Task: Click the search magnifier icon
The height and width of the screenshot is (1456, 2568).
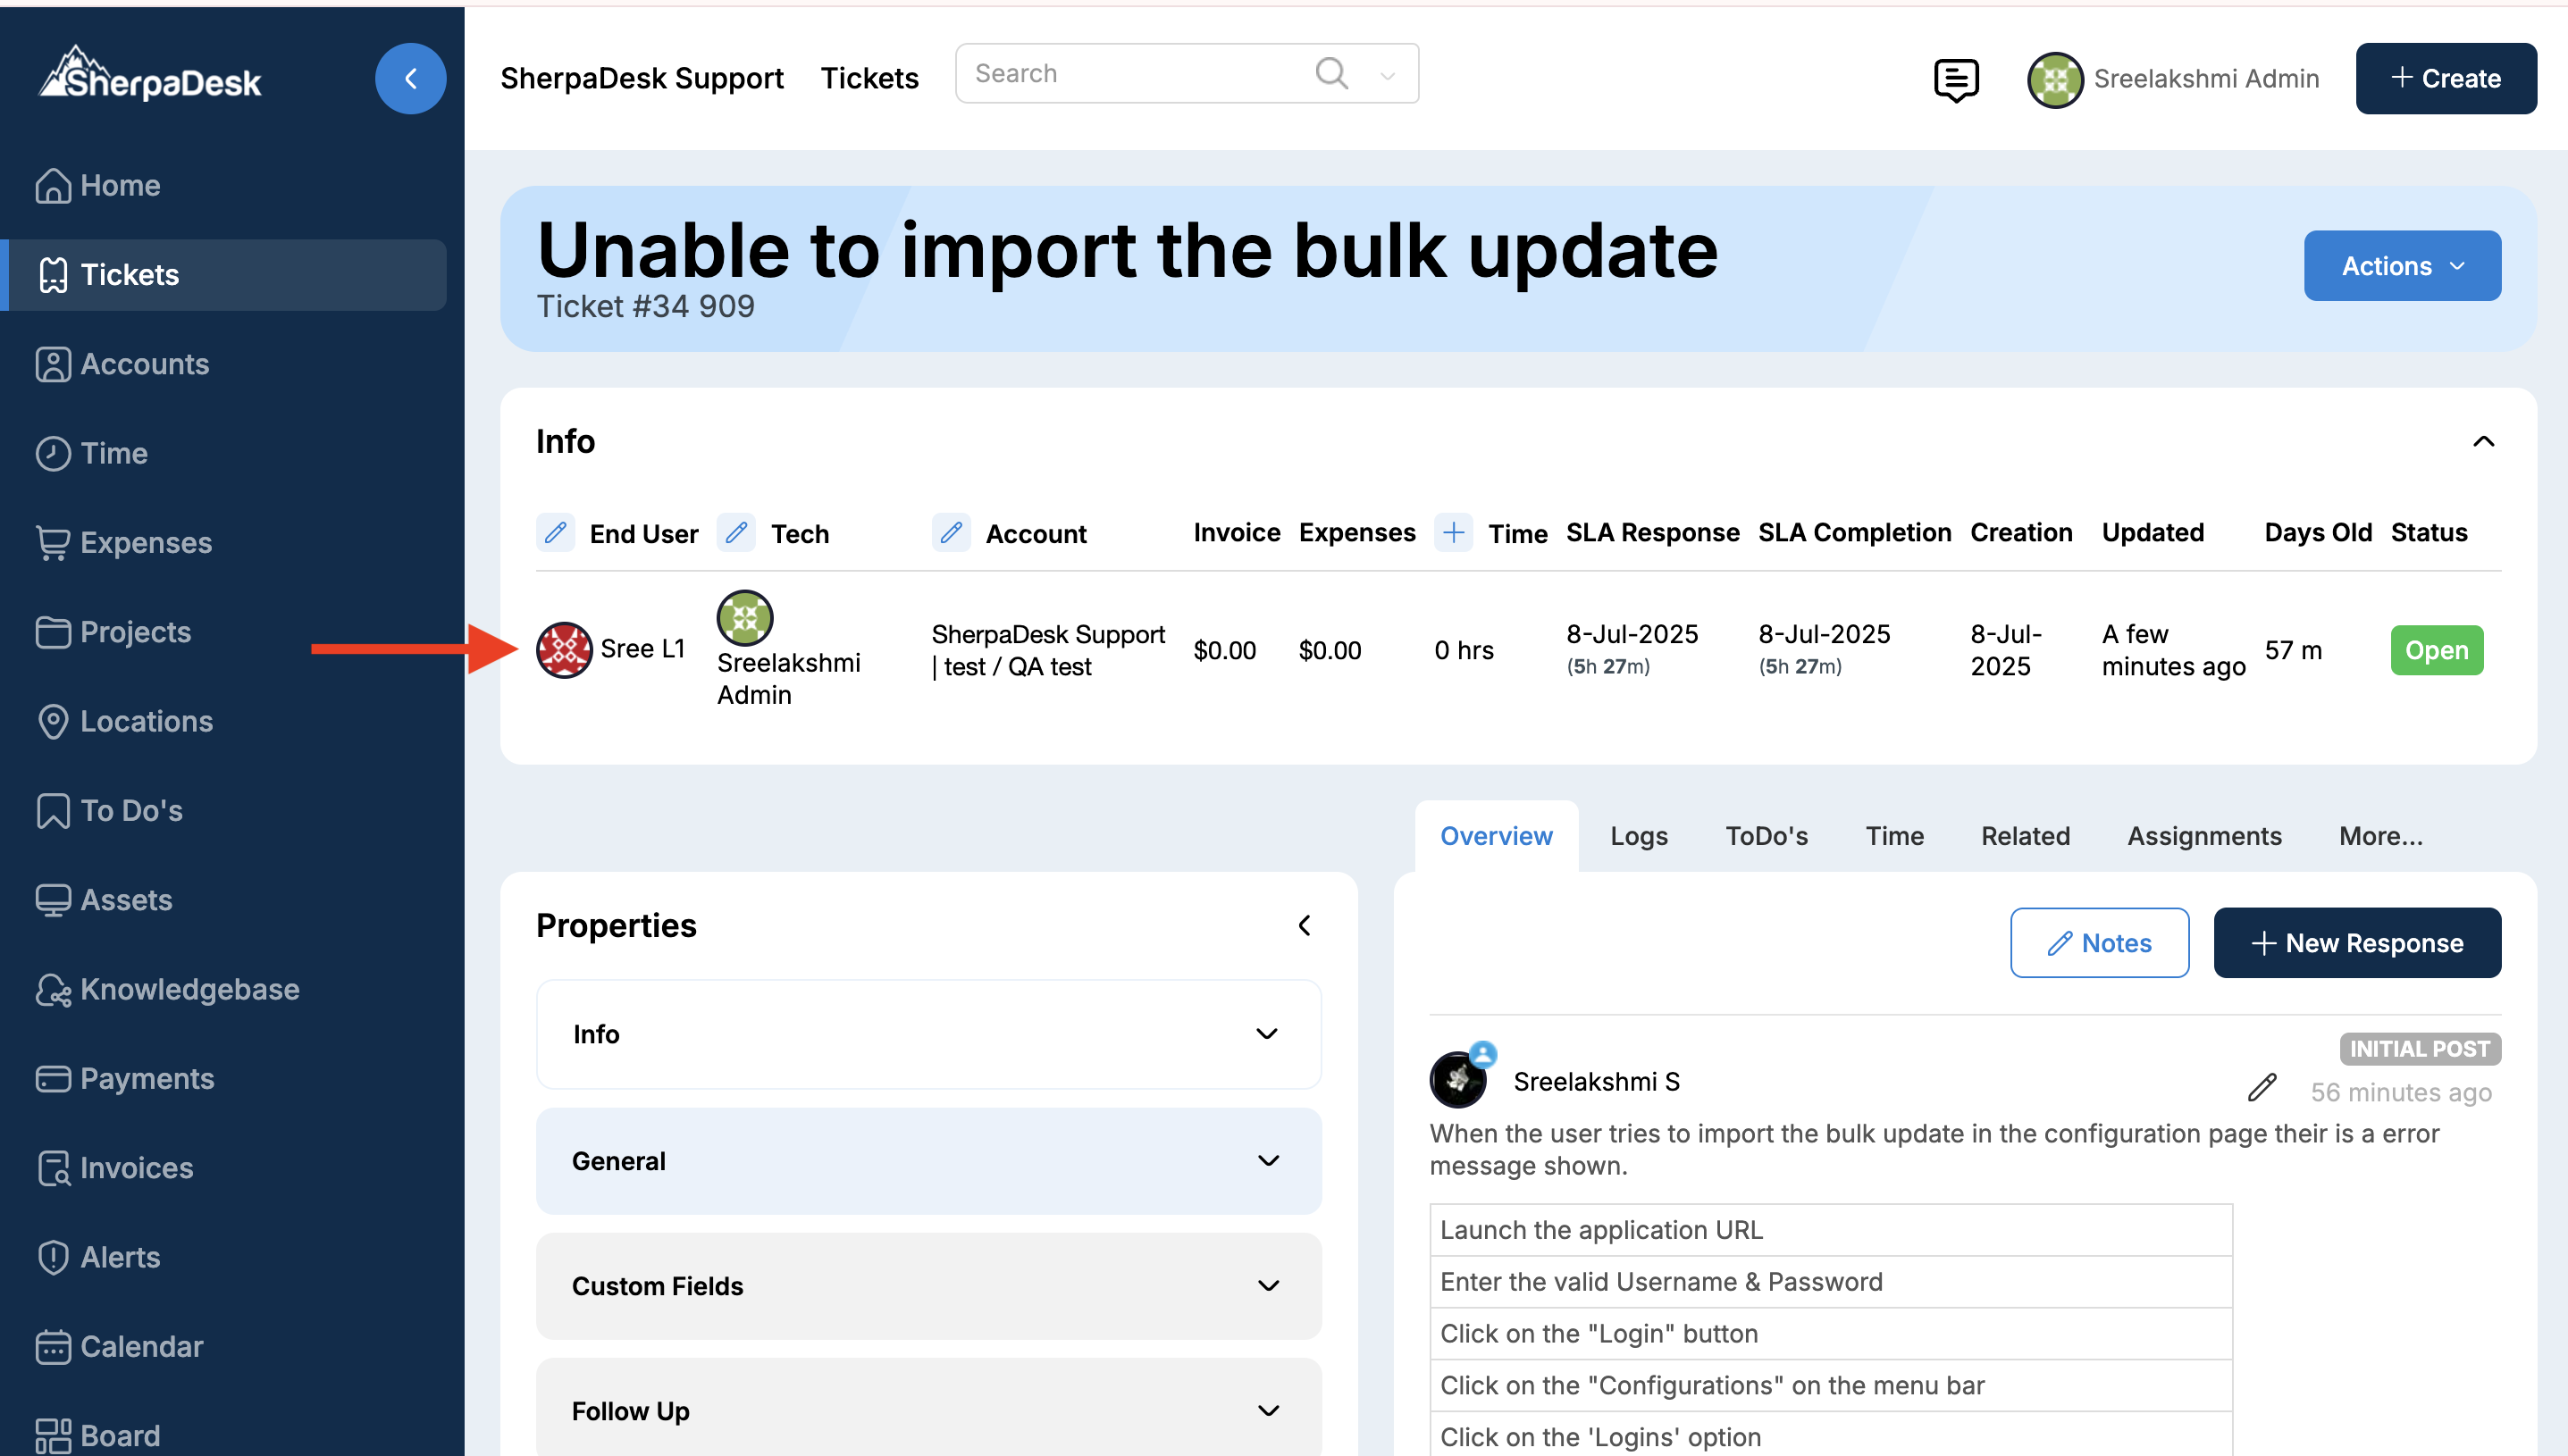Action: pyautogui.click(x=1331, y=73)
